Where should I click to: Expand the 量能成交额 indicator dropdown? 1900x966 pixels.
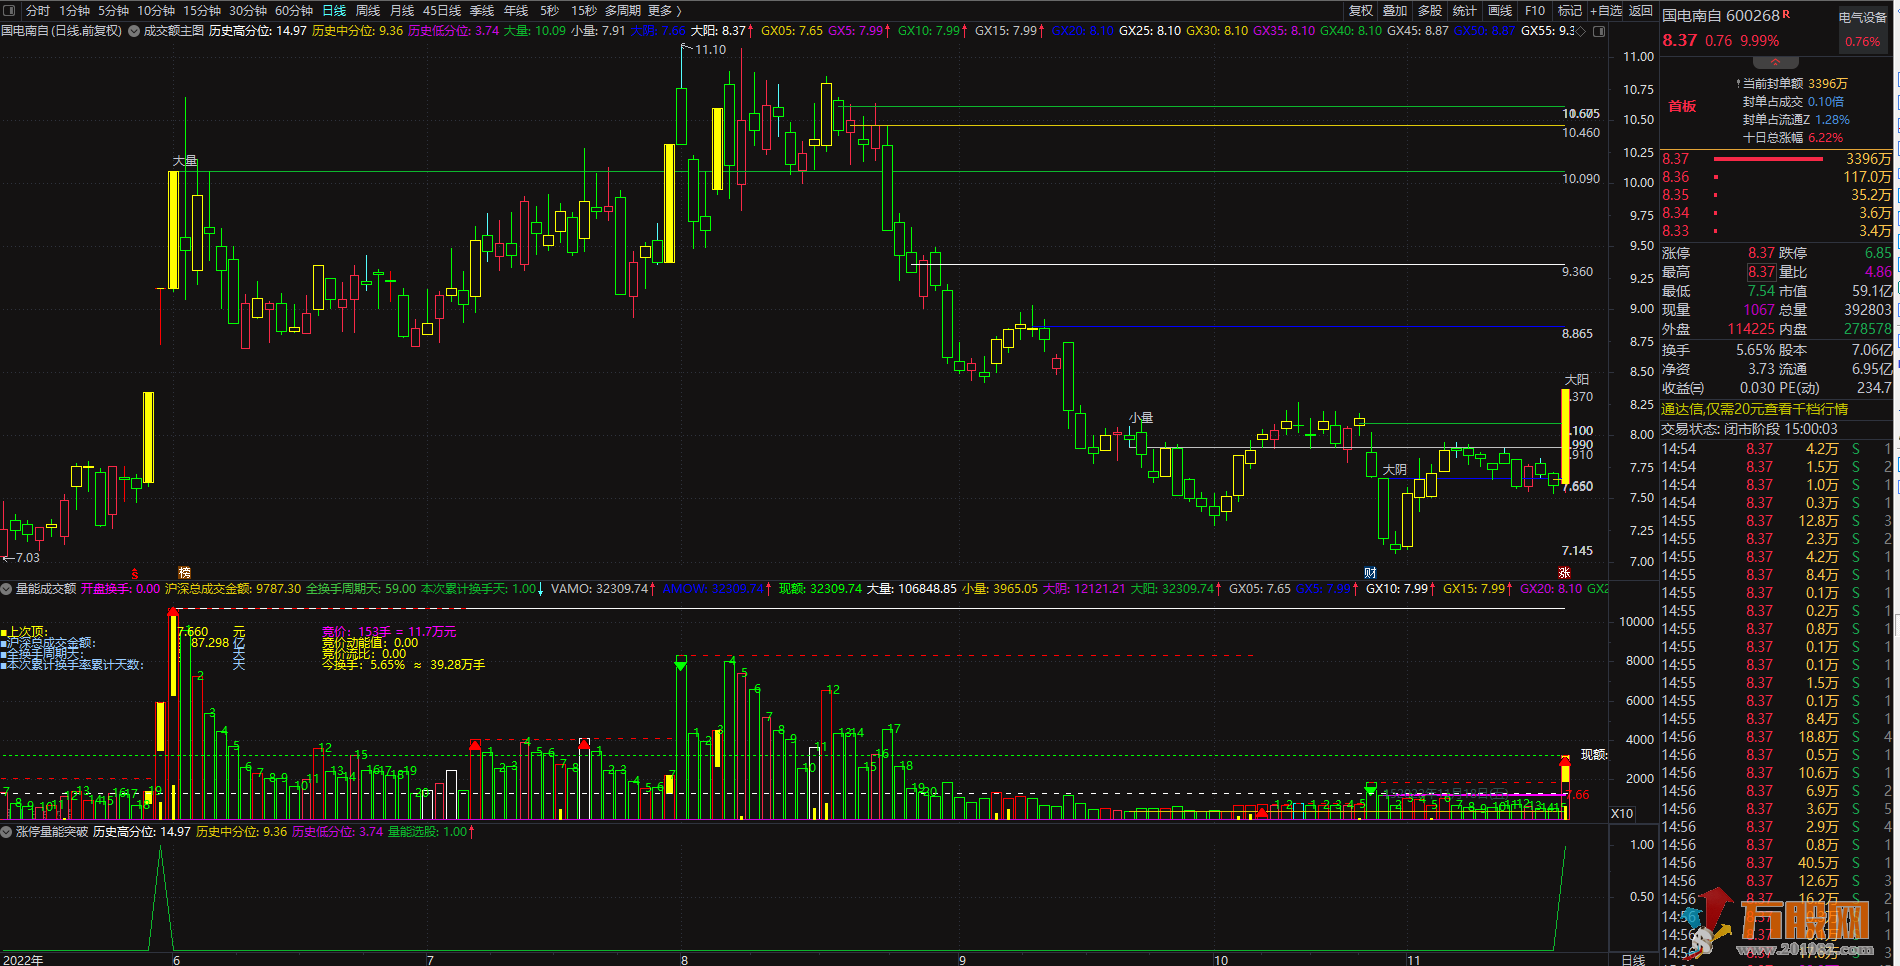7,588
